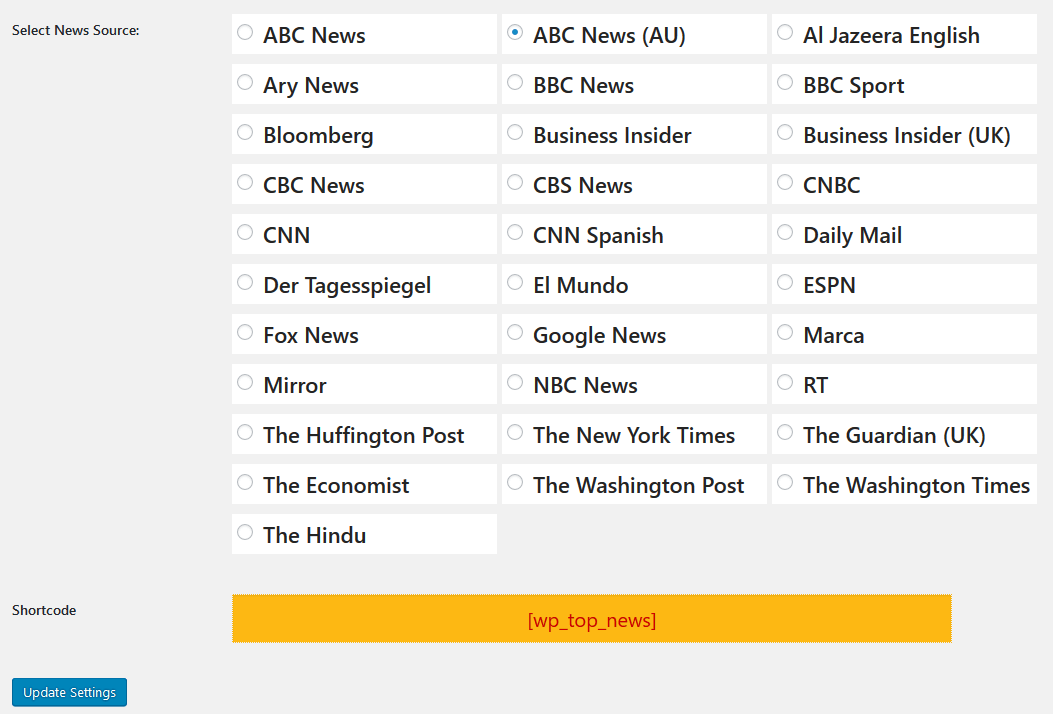The image size is (1053, 714).
Task: Pick The Economist as source
Action: coord(245,483)
